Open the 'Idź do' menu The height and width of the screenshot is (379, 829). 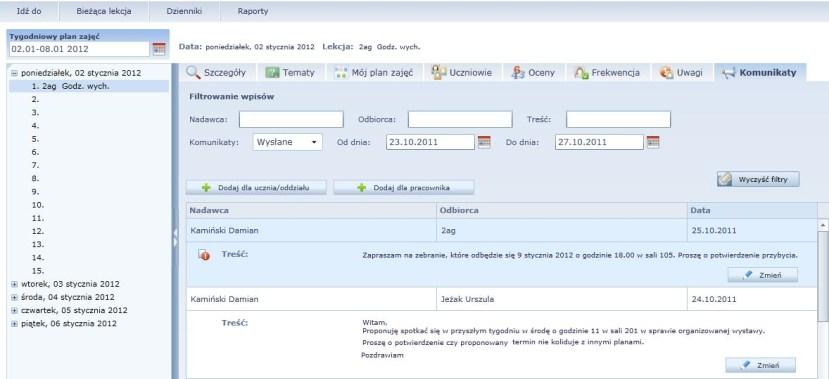(x=29, y=11)
